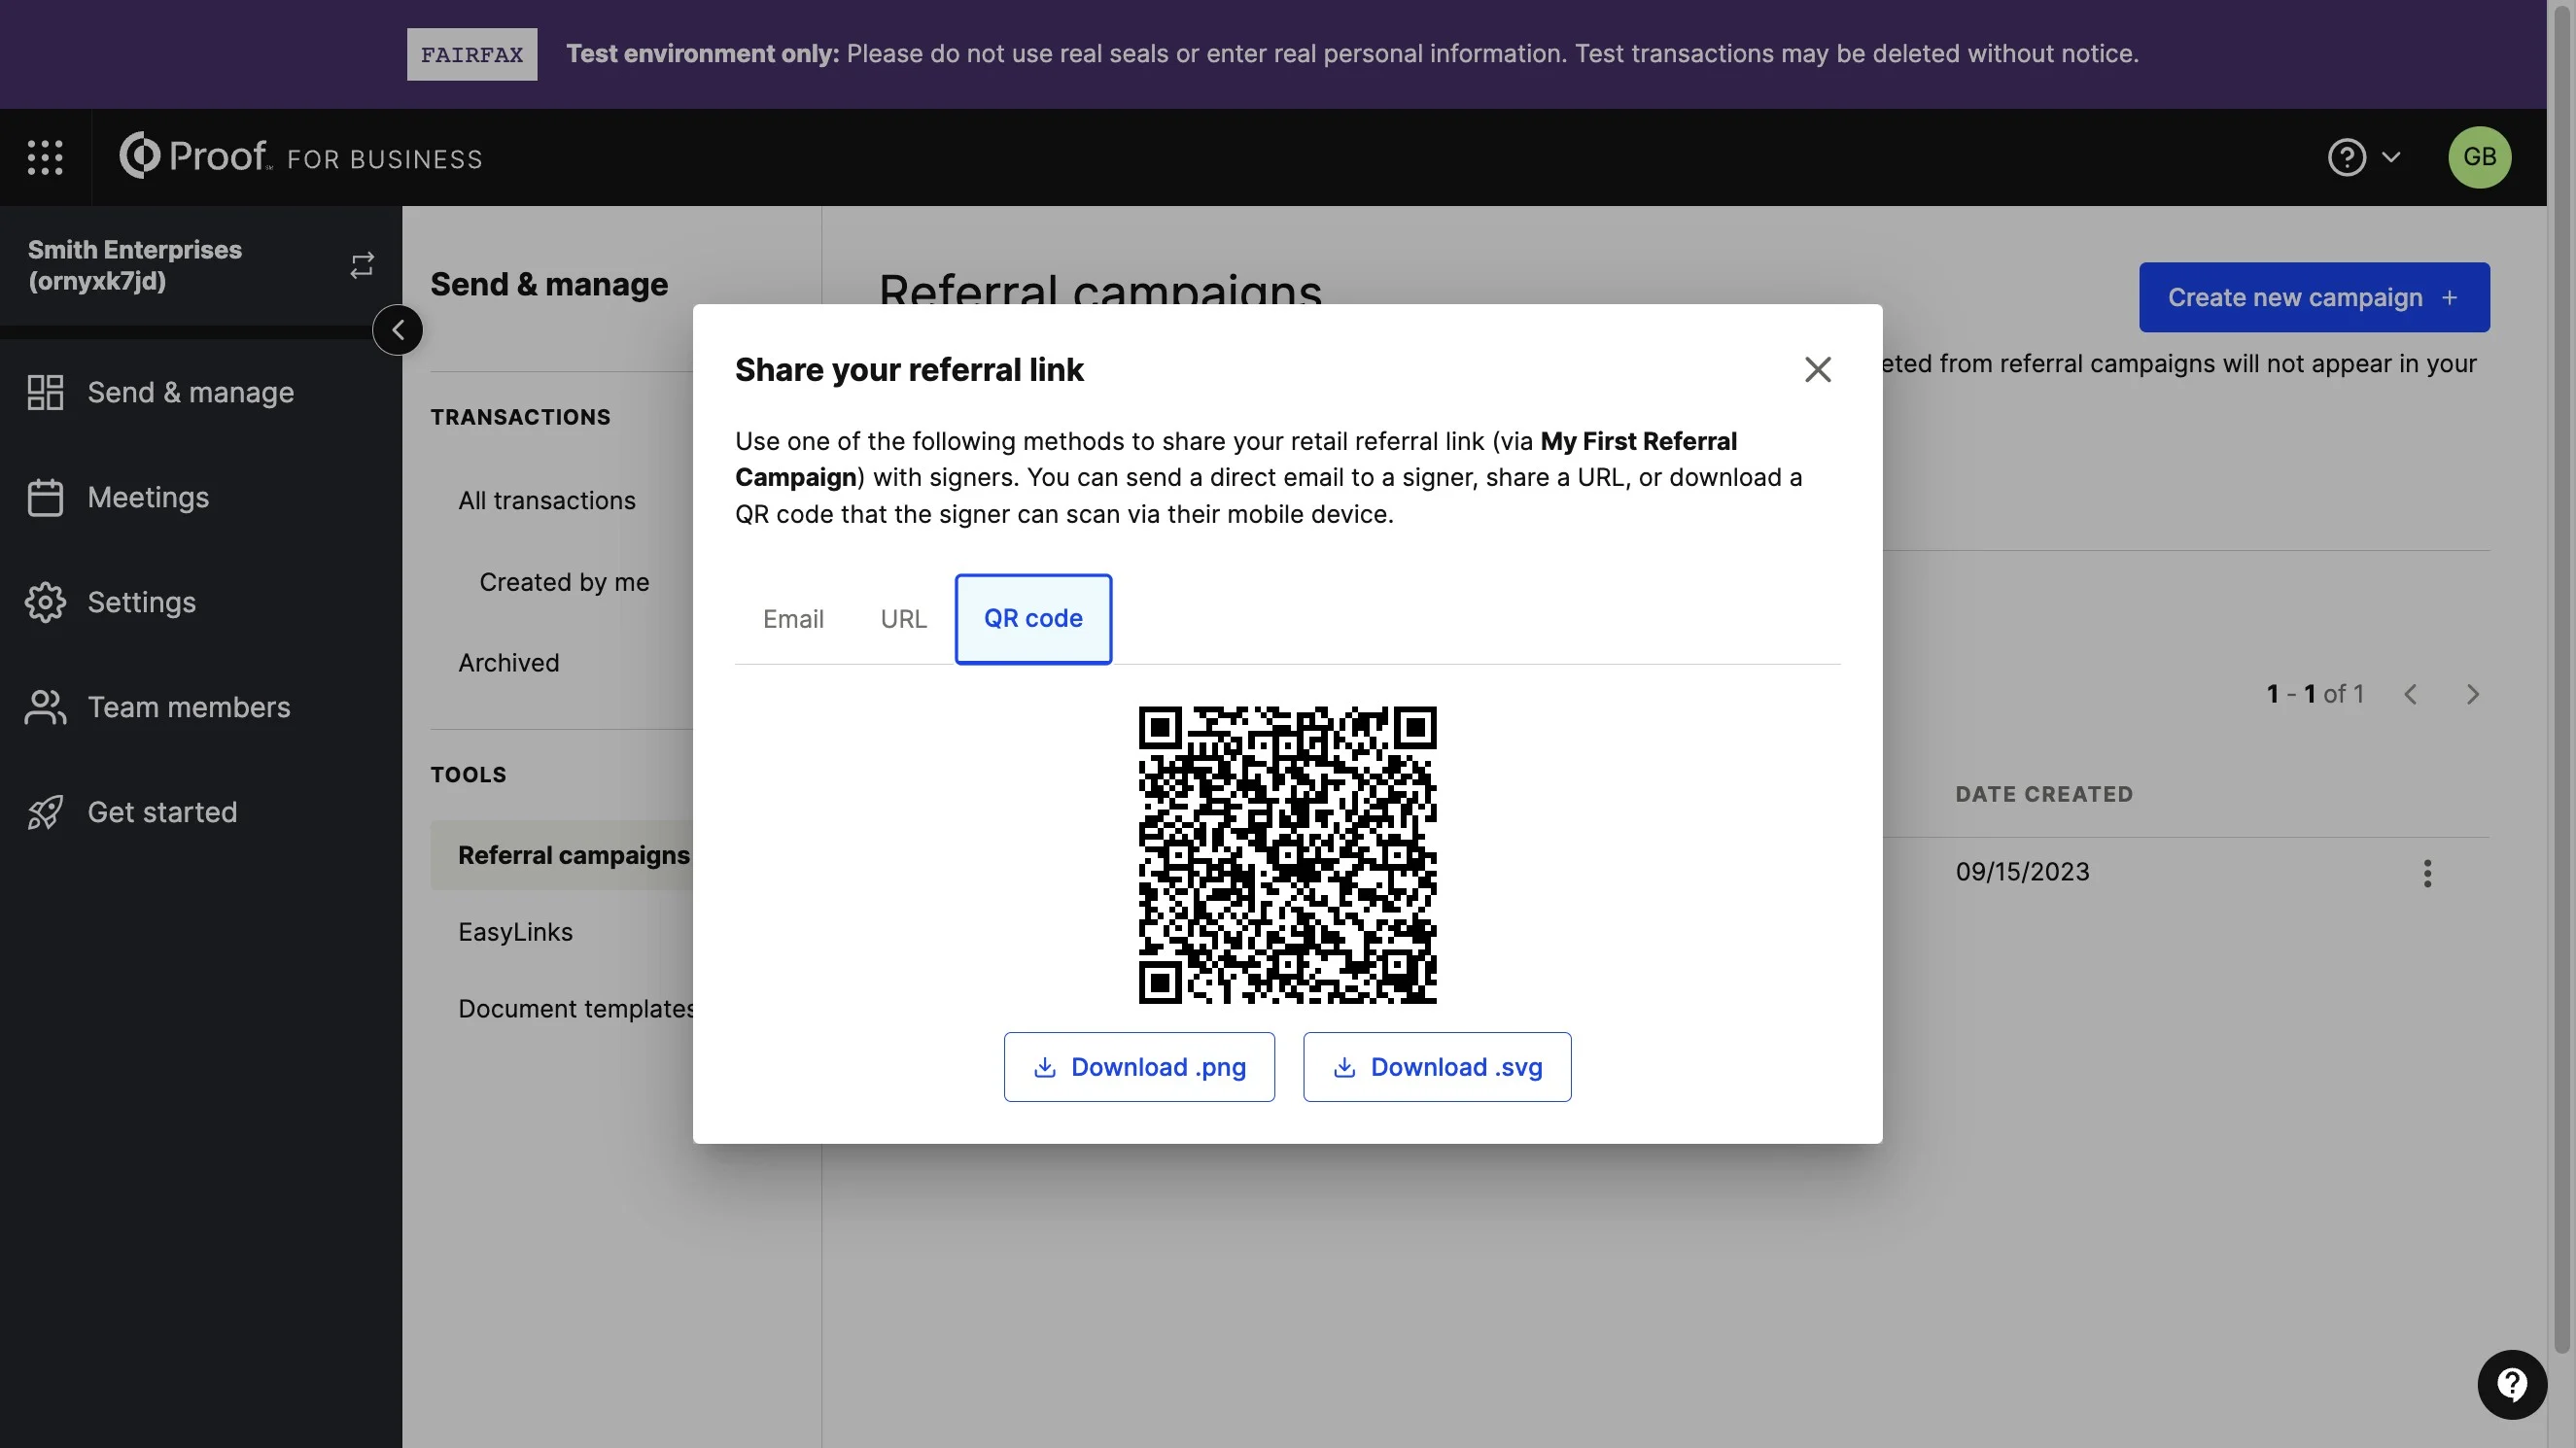
Task: Open the apps grid launcher icon
Action: tap(45, 157)
